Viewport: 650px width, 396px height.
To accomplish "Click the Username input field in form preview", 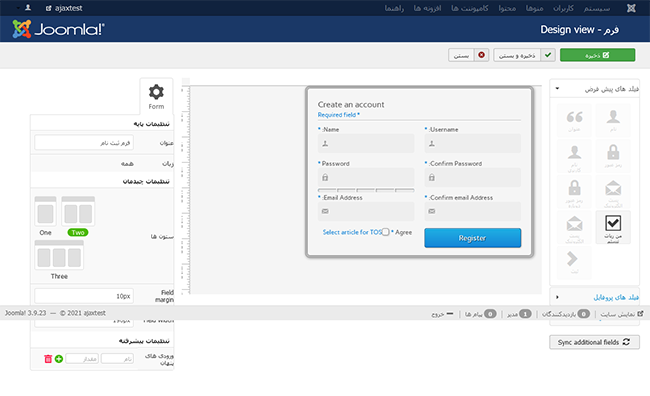I will (x=473, y=143).
